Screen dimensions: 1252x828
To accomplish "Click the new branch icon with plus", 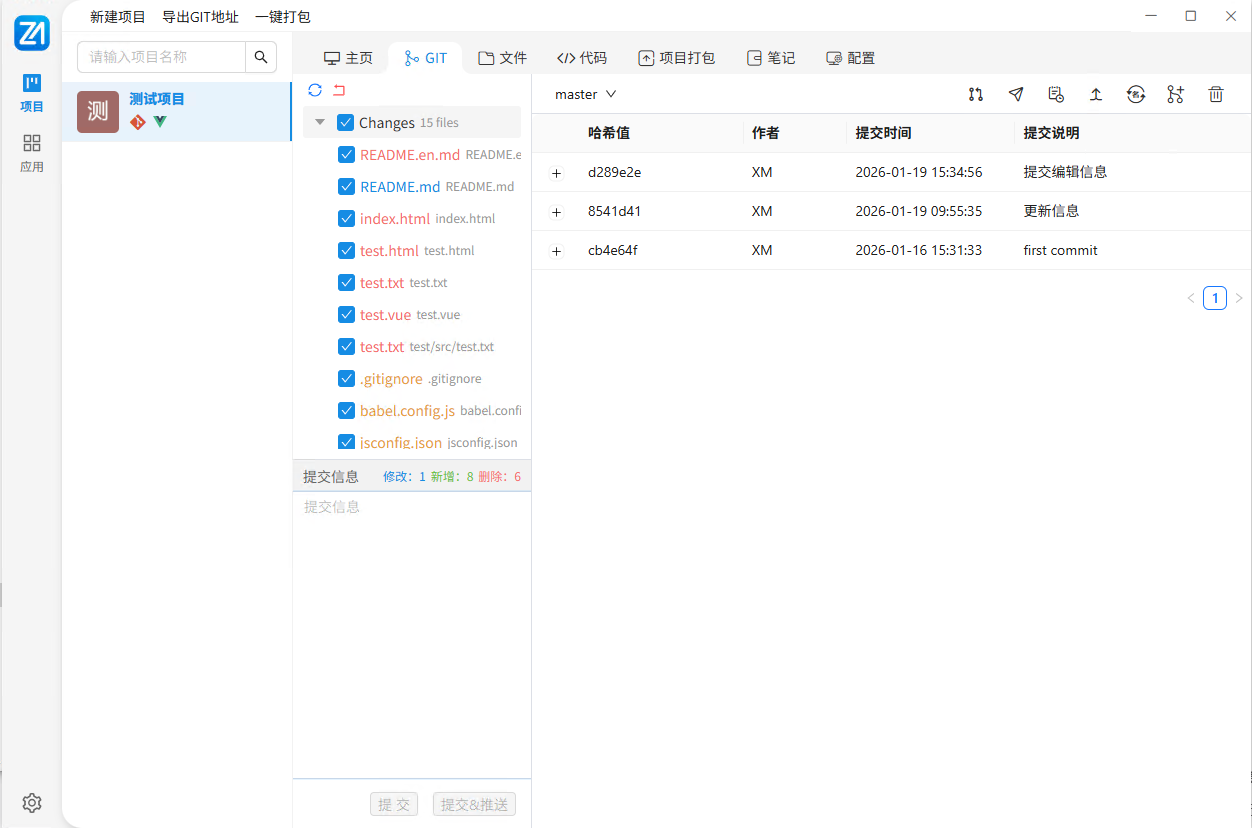I will 1175,94.
